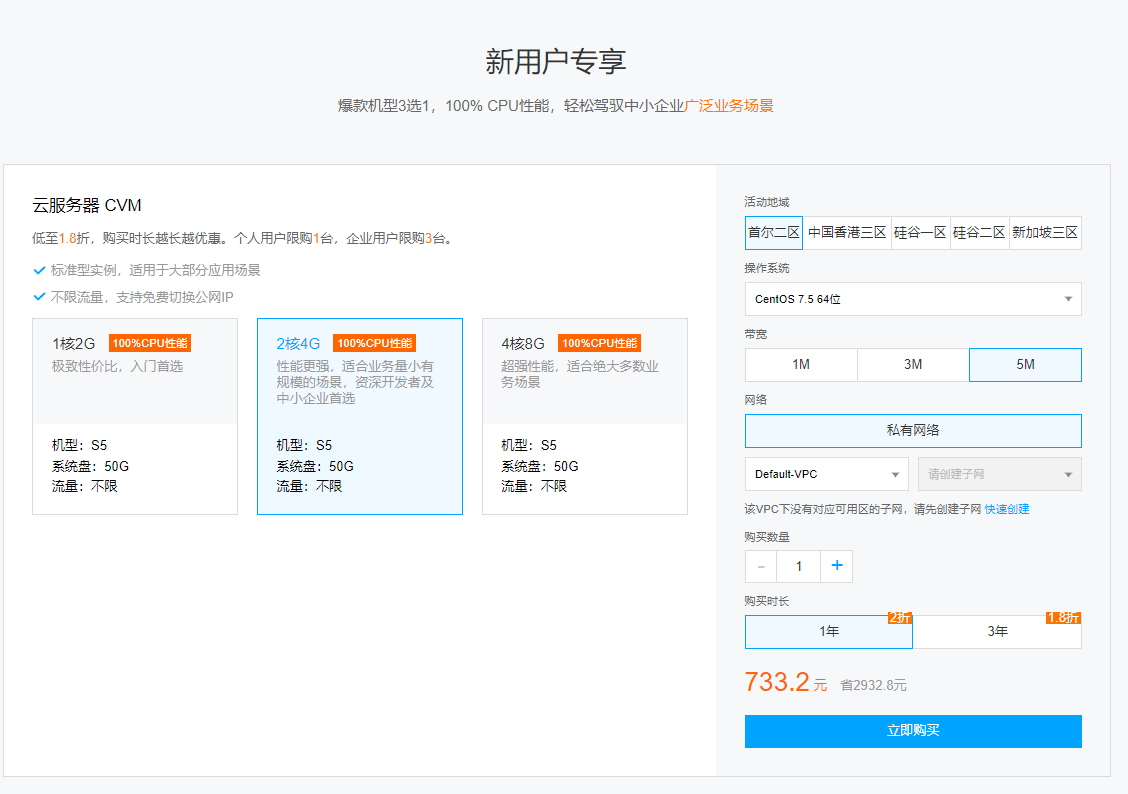Viewport: 1128px width, 794px height.
Task: Decrease purchase quantity with minus button
Action: tap(761, 567)
